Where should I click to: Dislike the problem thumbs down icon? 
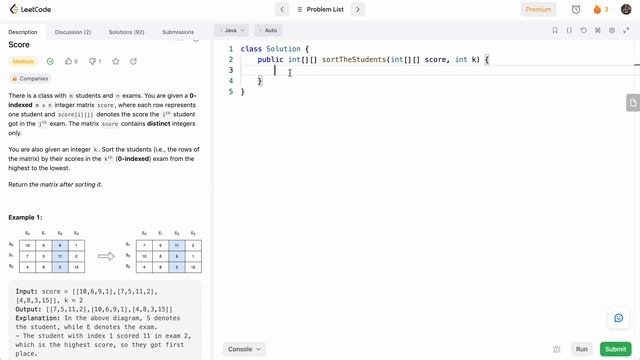(x=92, y=61)
